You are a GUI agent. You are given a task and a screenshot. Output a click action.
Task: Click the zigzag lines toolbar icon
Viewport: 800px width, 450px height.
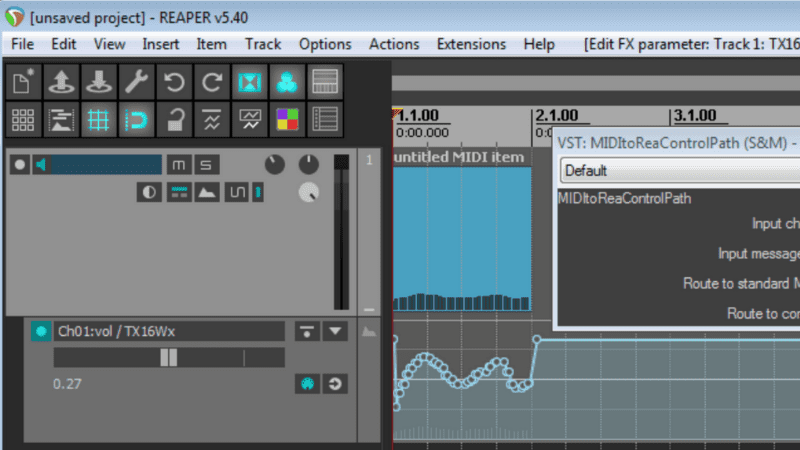[212, 120]
